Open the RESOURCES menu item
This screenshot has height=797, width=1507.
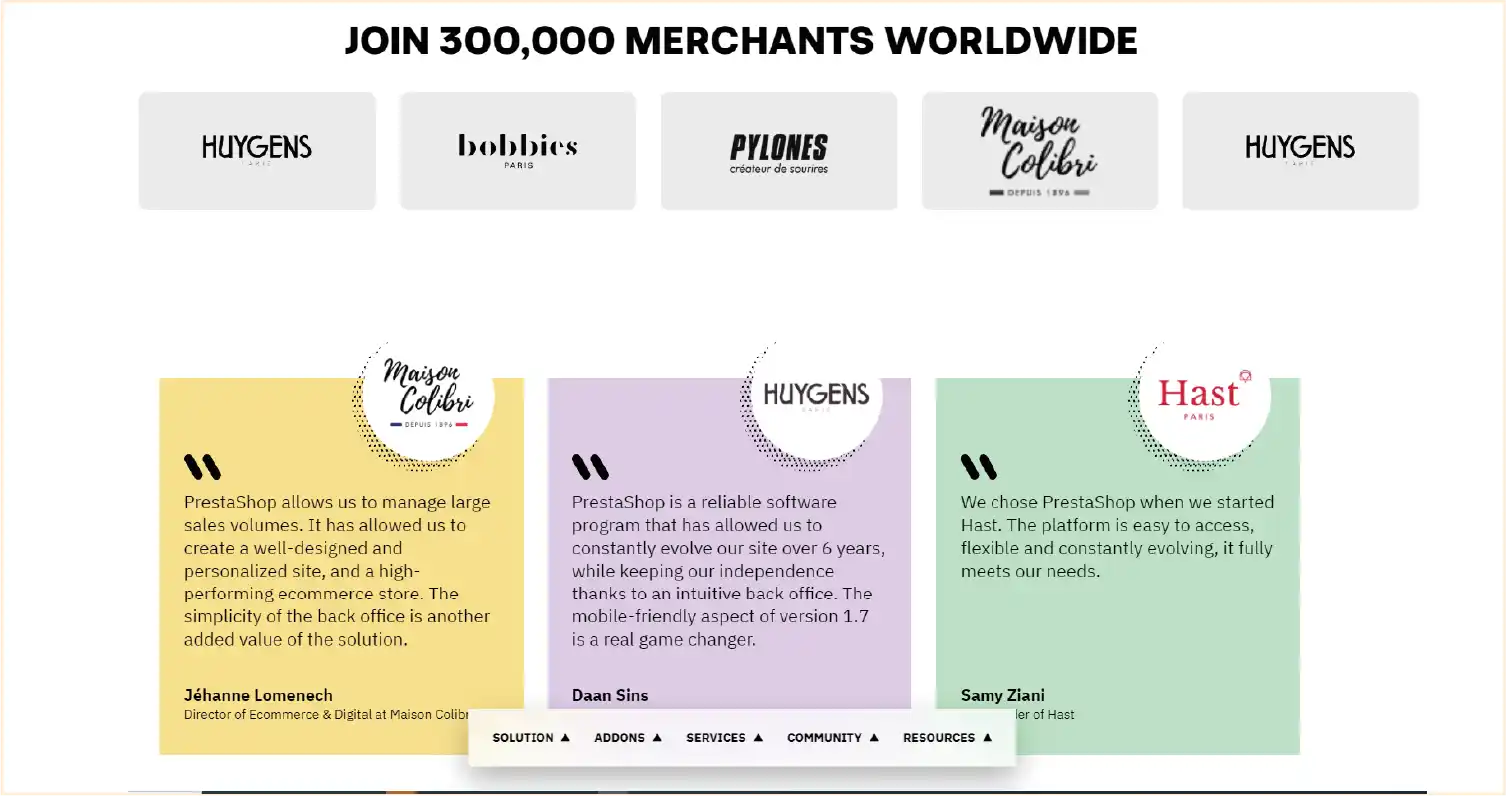point(938,737)
